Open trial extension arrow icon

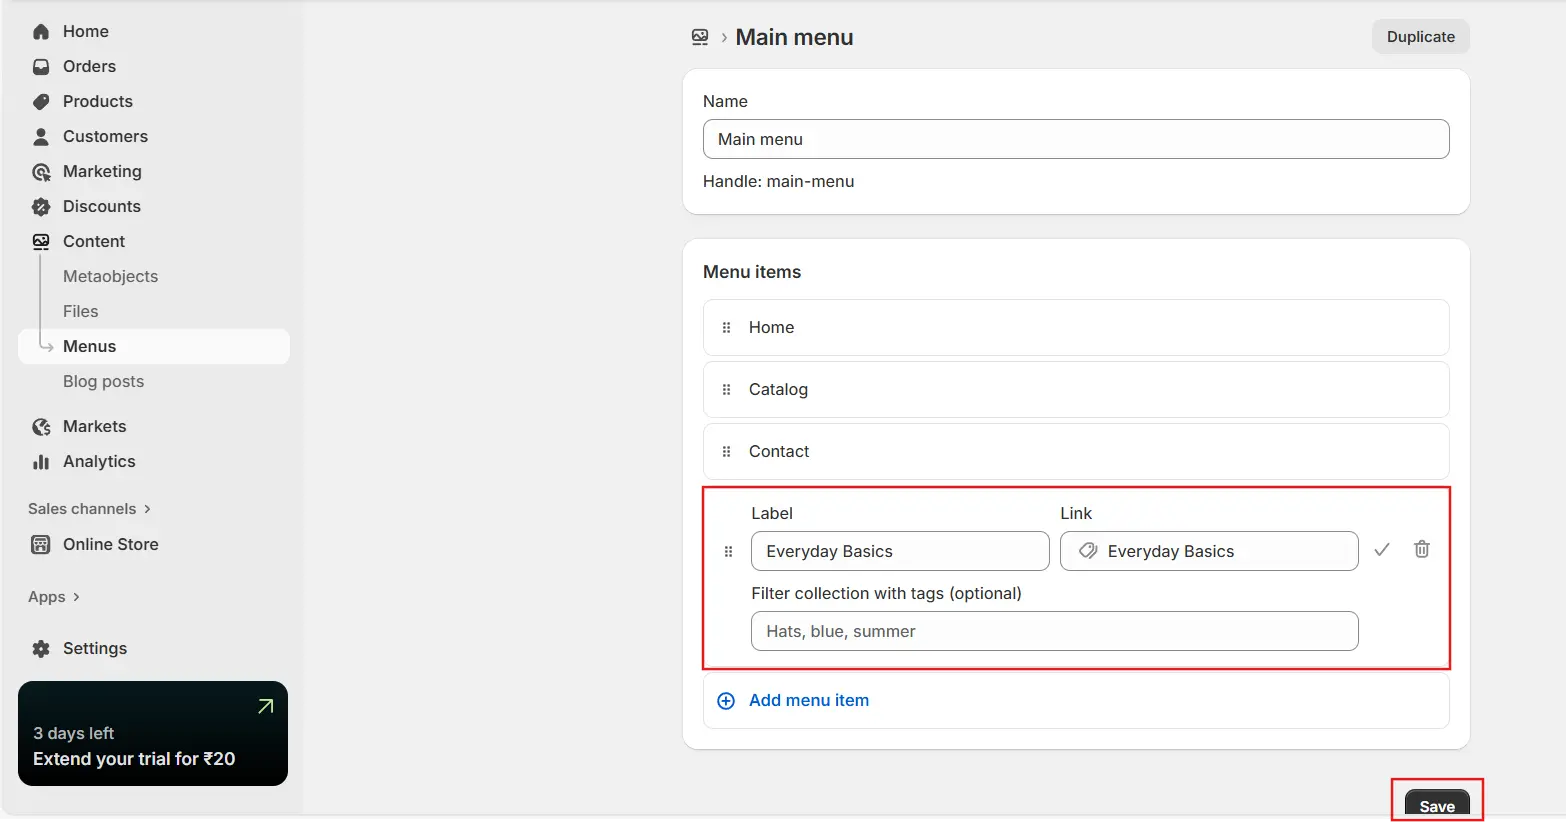[x=265, y=707]
